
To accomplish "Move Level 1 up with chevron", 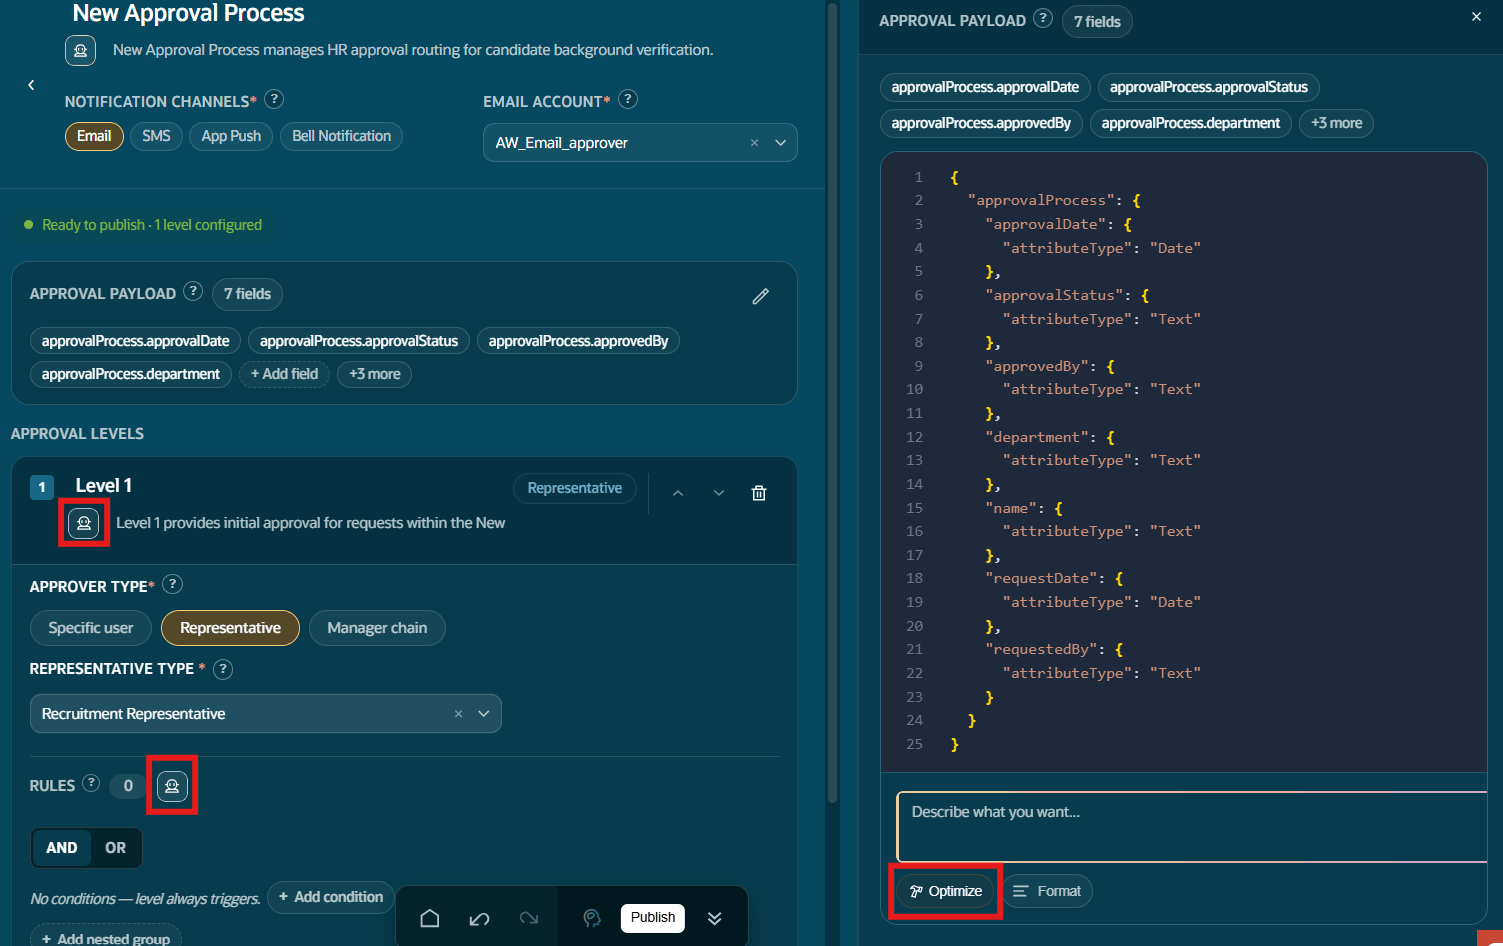I will coord(678,493).
